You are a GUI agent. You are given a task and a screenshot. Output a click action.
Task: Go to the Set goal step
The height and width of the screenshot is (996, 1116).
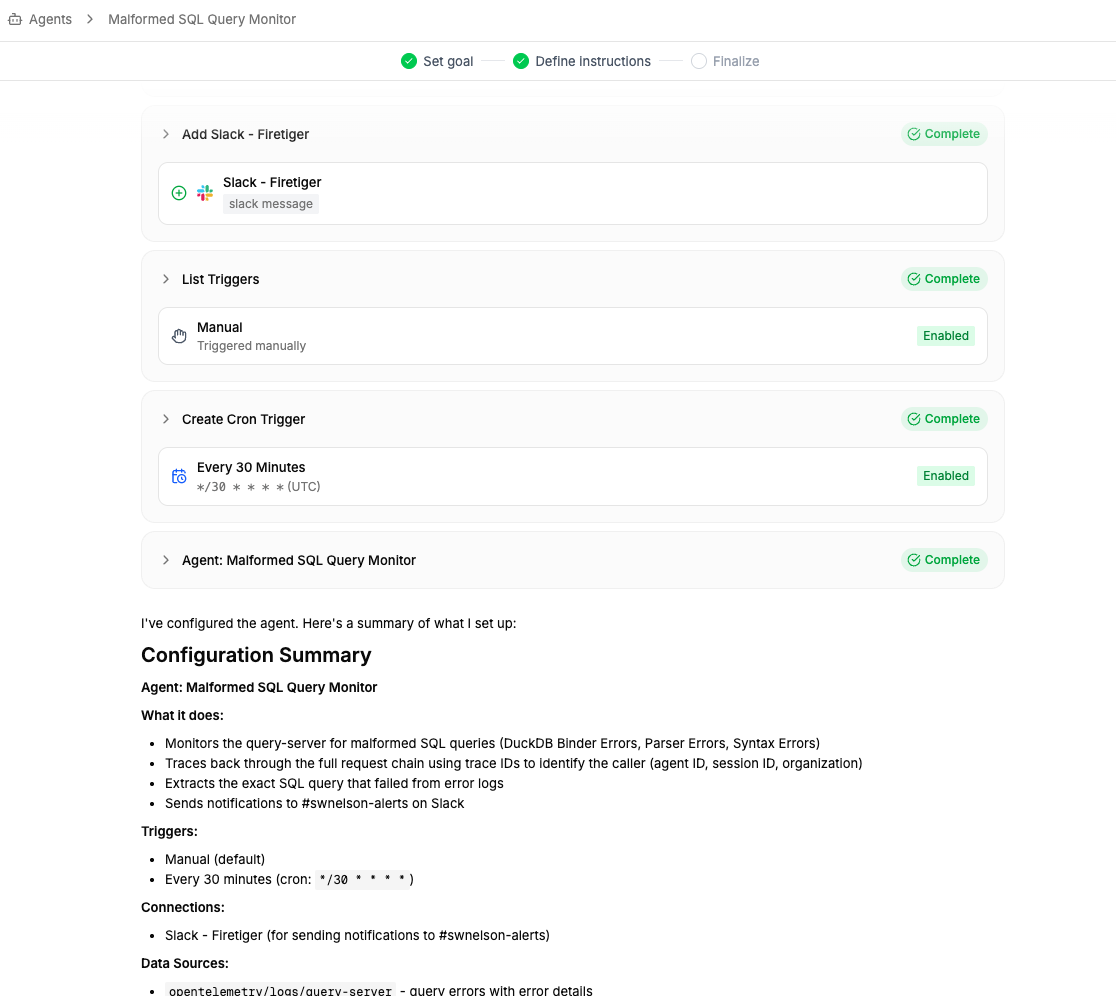tap(447, 61)
